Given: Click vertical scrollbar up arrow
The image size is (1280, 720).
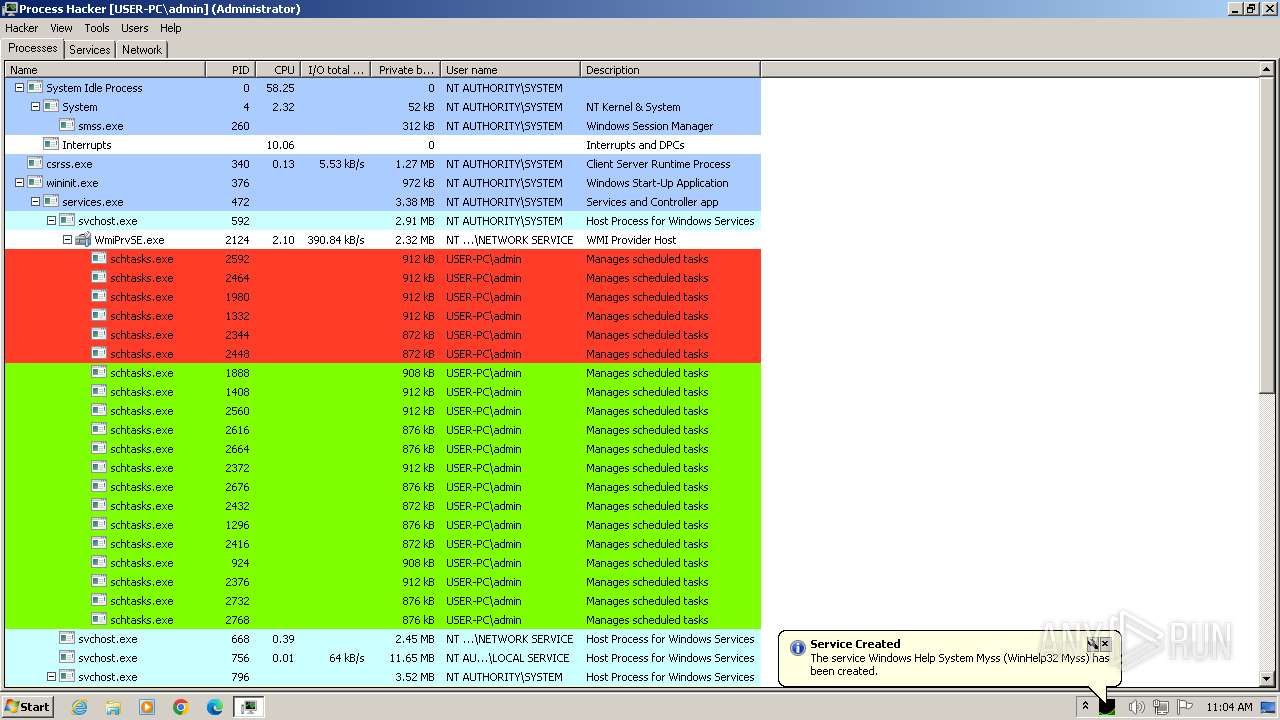Looking at the screenshot, I should [1267, 70].
